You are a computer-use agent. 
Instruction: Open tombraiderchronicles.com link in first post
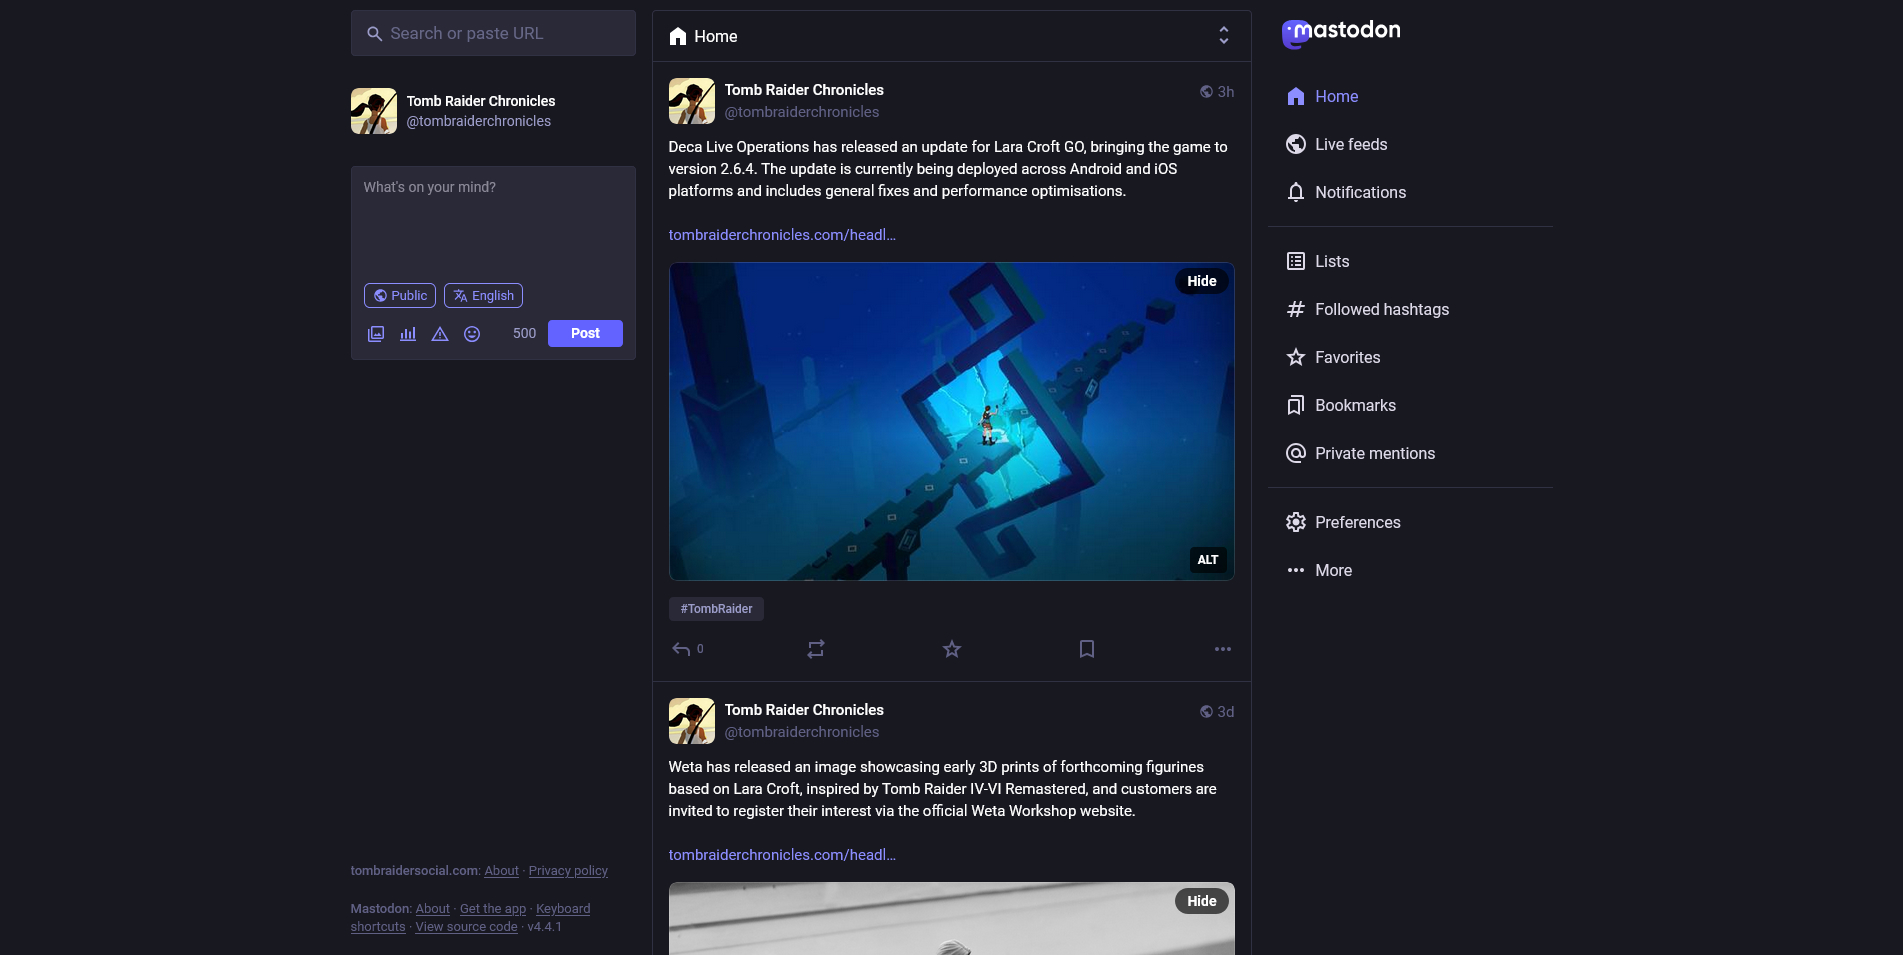pos(782,235)
